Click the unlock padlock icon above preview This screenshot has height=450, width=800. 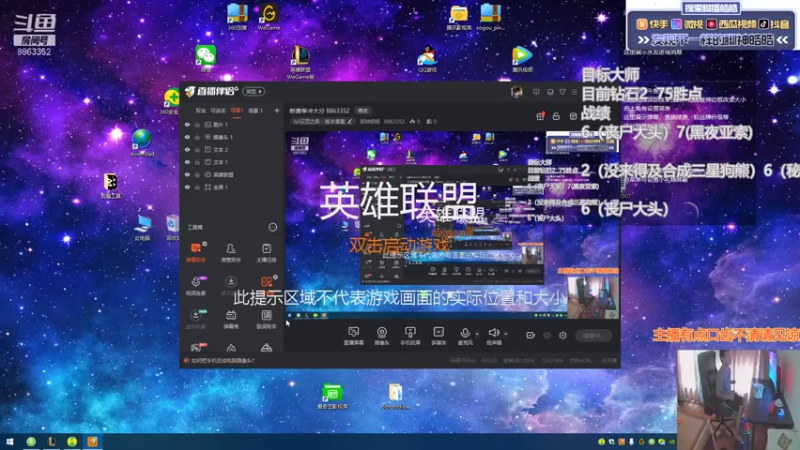click(556, 116)
